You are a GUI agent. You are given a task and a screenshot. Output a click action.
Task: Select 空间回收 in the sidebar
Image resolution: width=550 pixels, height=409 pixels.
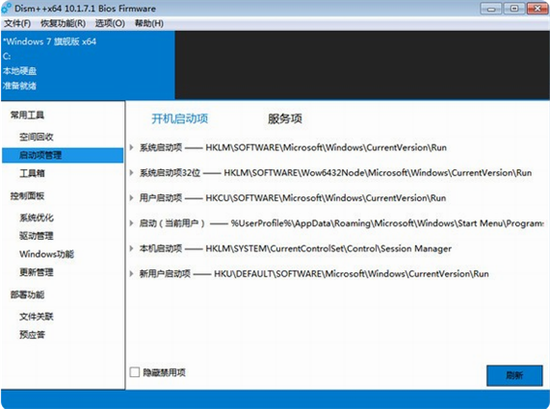pyautogui.click(x=36, y=137)
